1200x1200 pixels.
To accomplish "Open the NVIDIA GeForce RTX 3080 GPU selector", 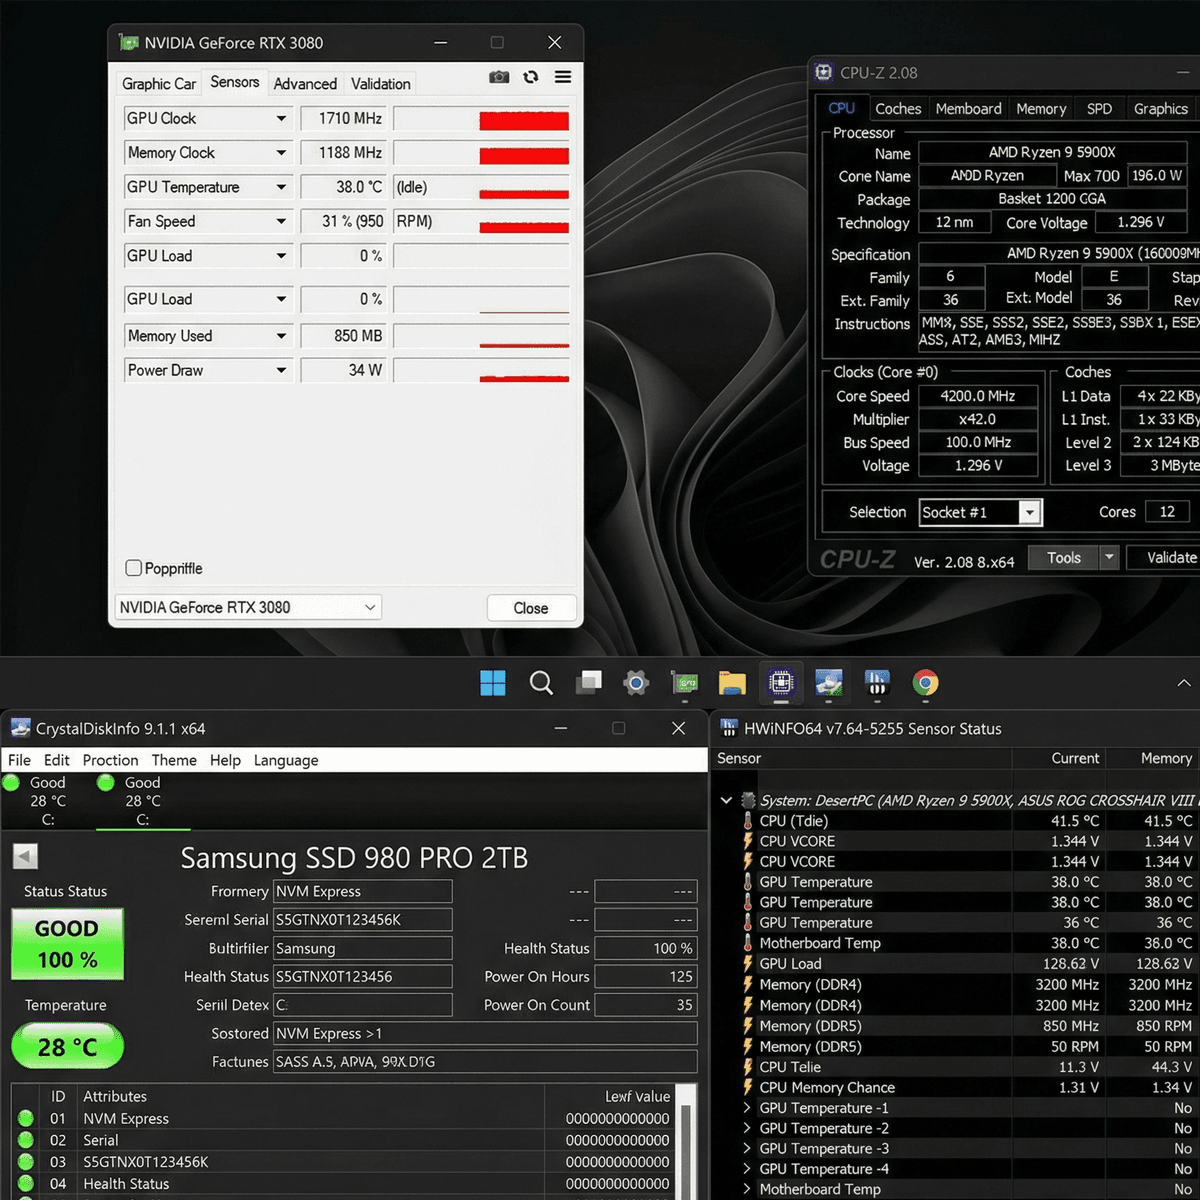I will (x=248, y=607).
